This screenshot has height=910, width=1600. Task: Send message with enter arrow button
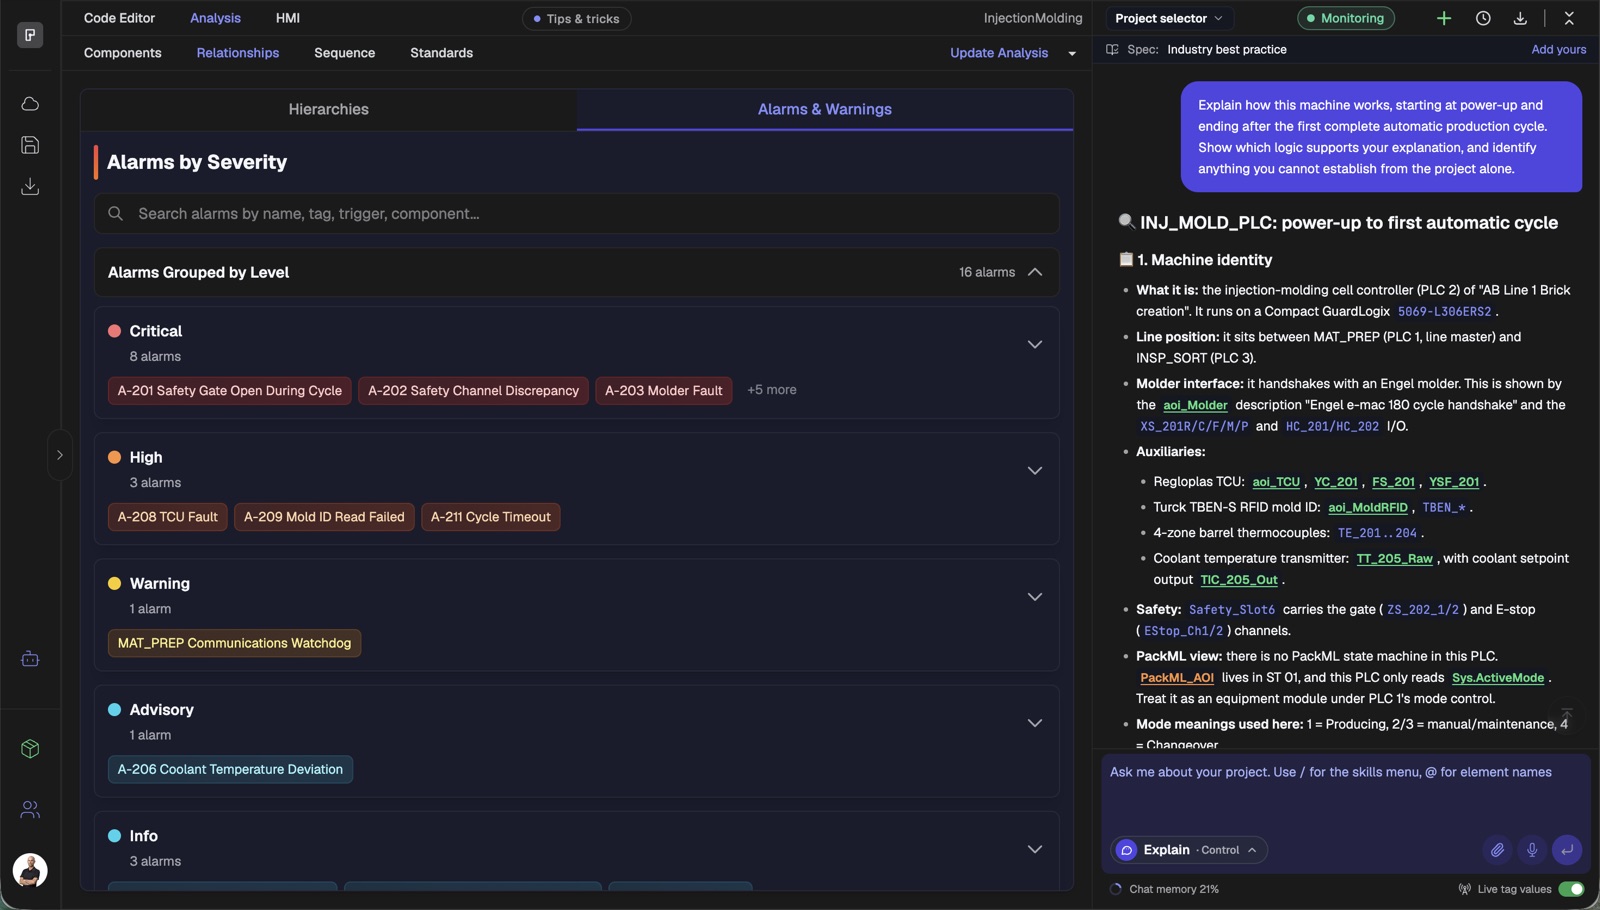[1567, 850]
